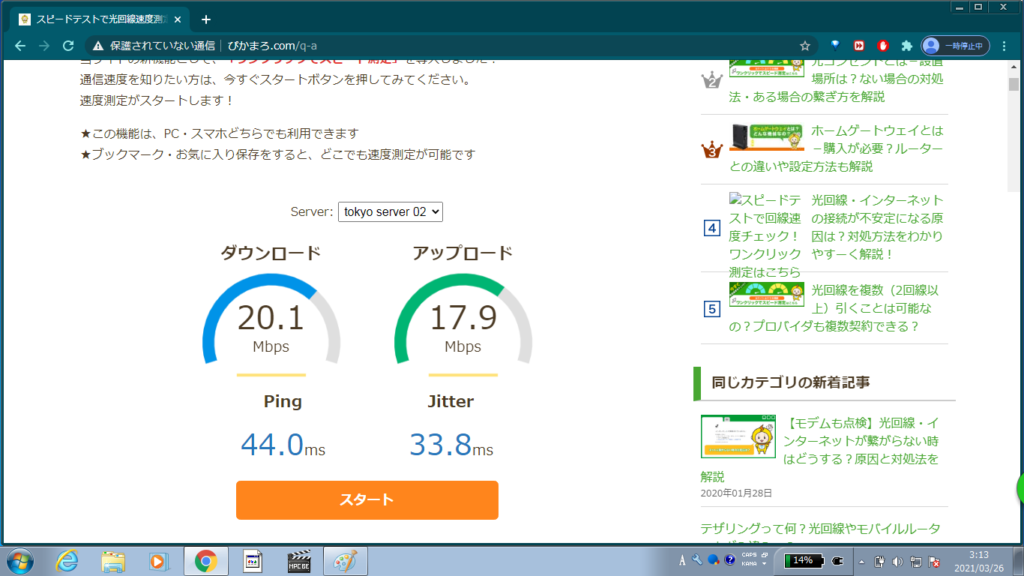
Task: Bookmark this page with the star
Action: pyautogui.click(x=805, y=46)
